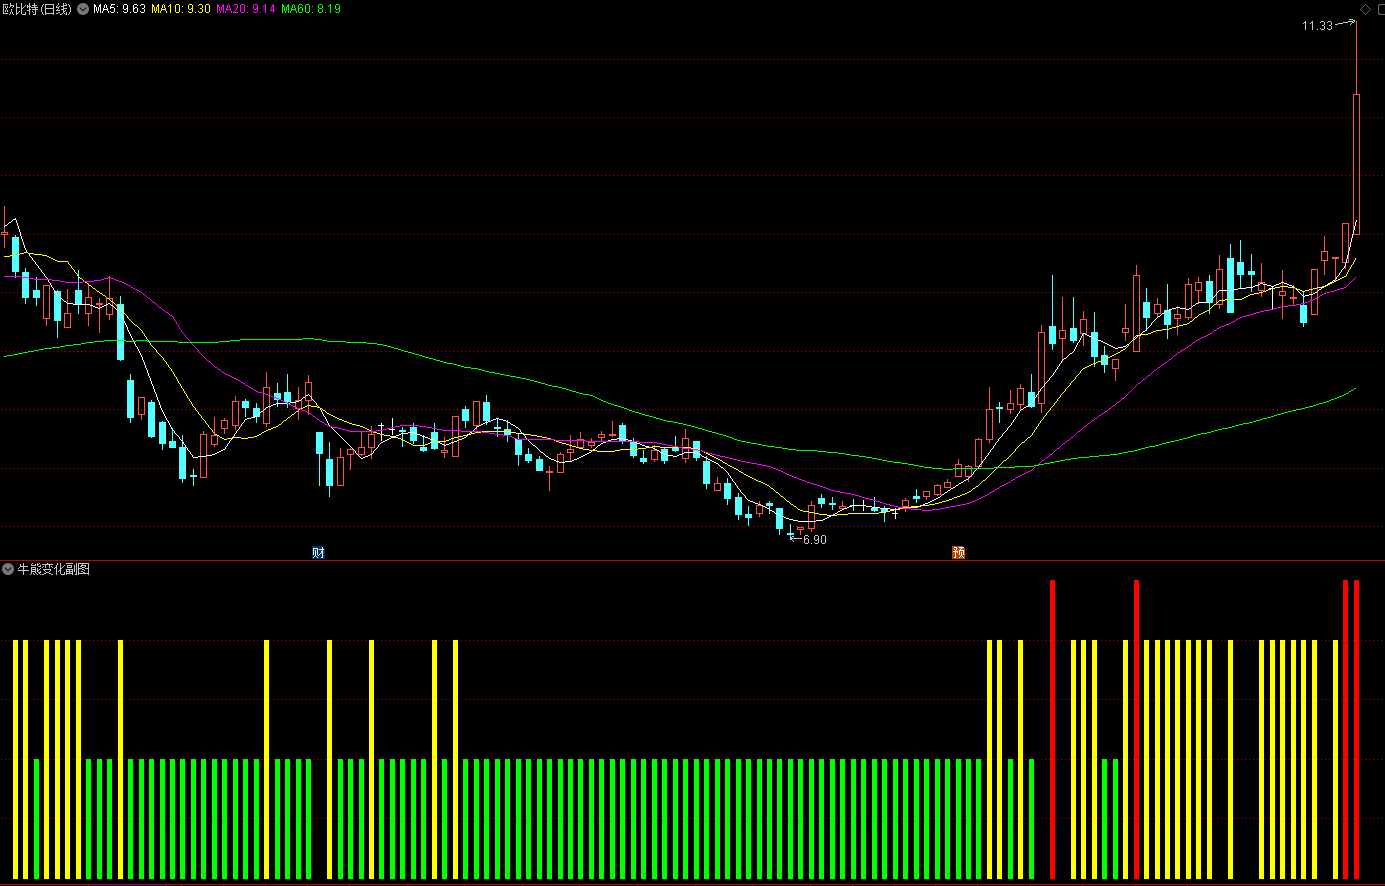Viewport: 1385px width, 886px height.
Task: Open the dropdown arrow beside 欧比特(日线)
Action: 82,9
